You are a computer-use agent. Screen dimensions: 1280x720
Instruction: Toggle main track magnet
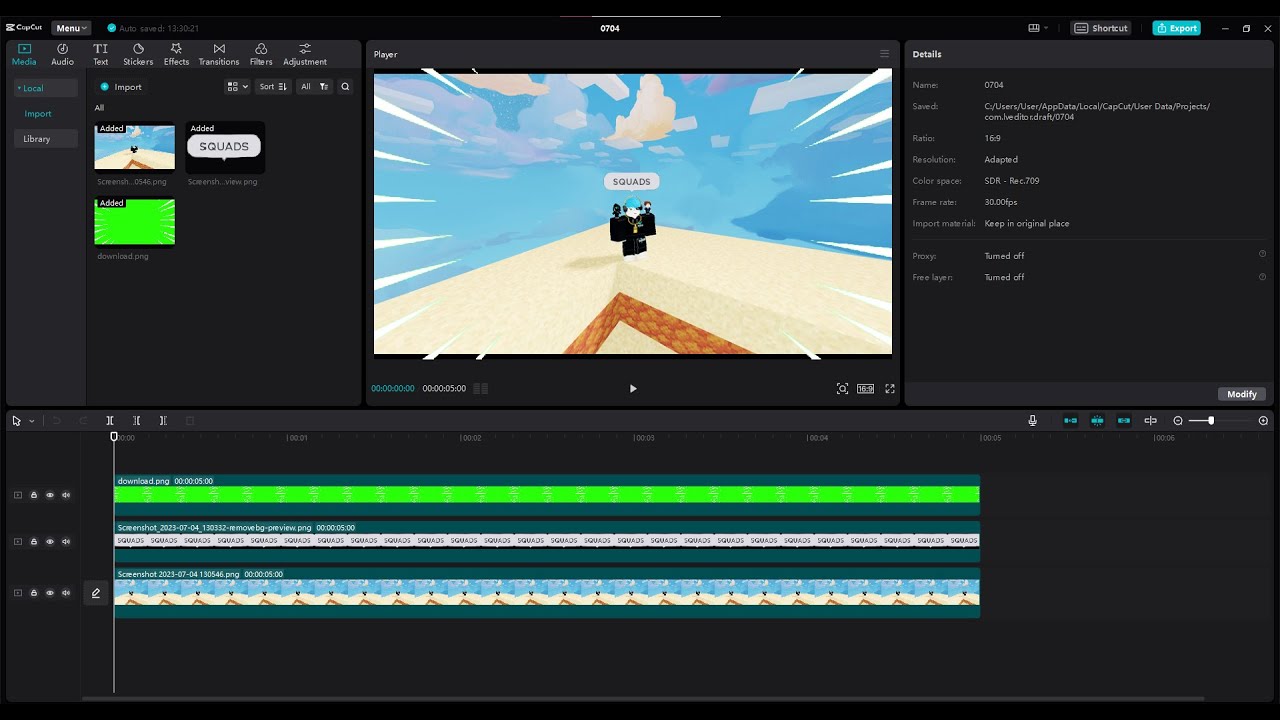(1071, 421)
